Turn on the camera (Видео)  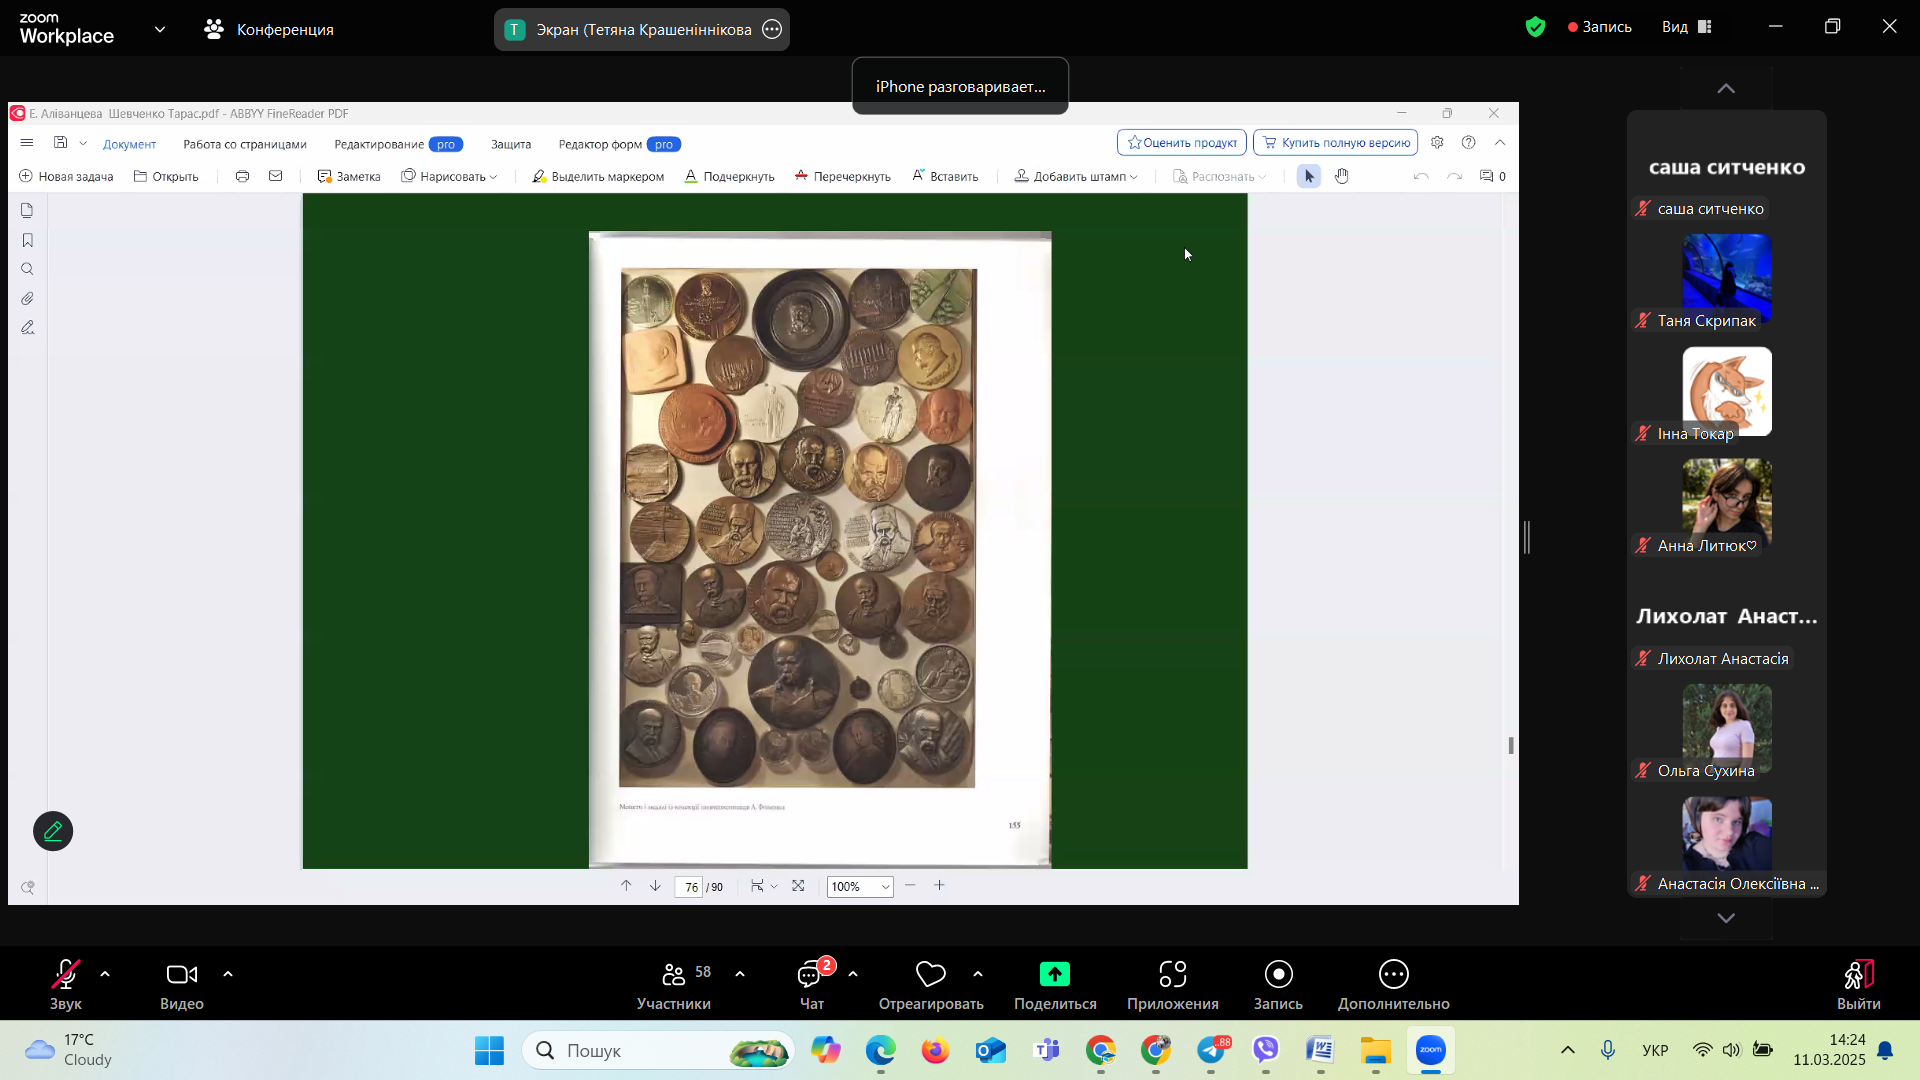point(181,974)
